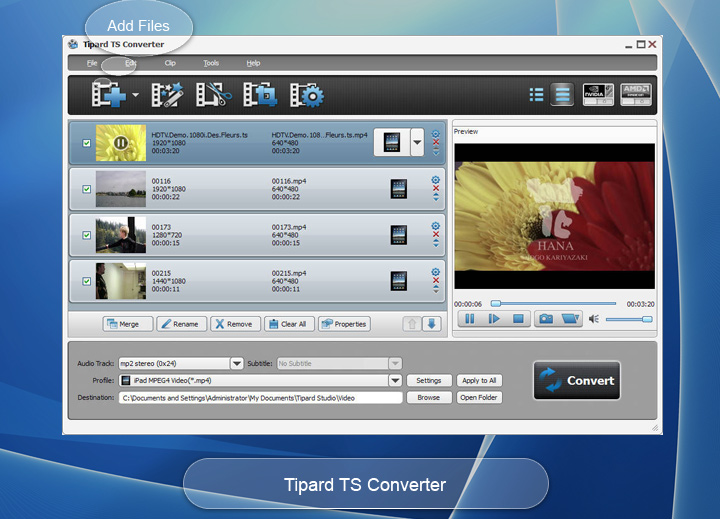Select the Trim scissors tool
This screenshot has height=519, width=720.
point(214,95)
